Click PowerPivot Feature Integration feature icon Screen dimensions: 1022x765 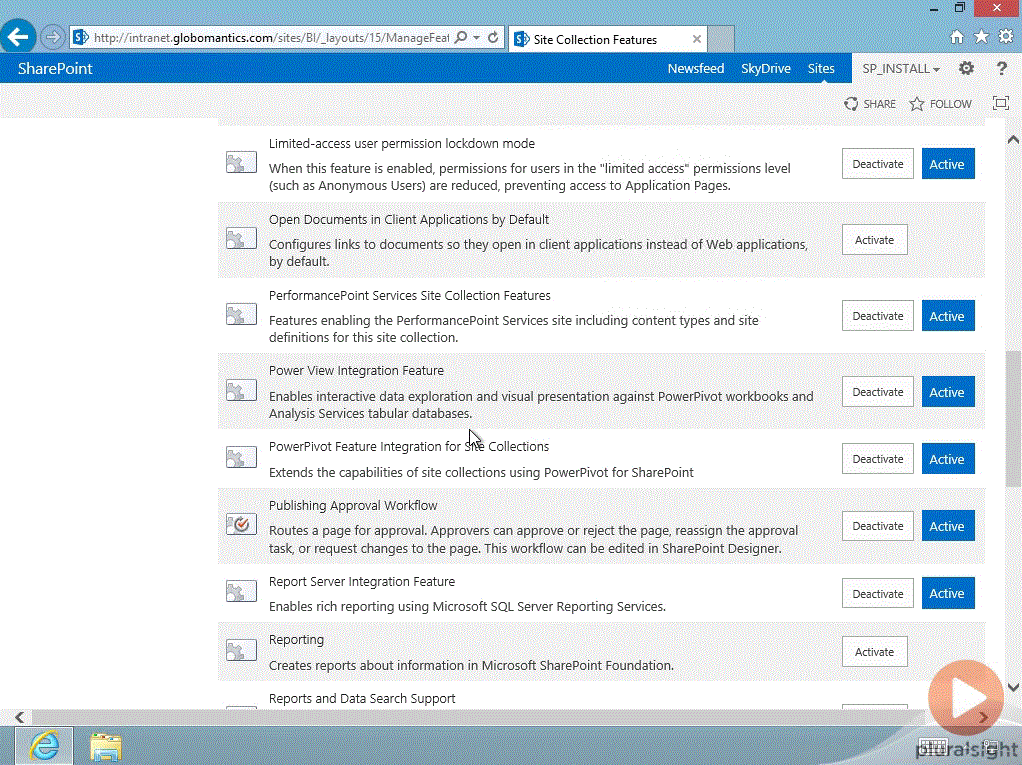tap(241, 457)
